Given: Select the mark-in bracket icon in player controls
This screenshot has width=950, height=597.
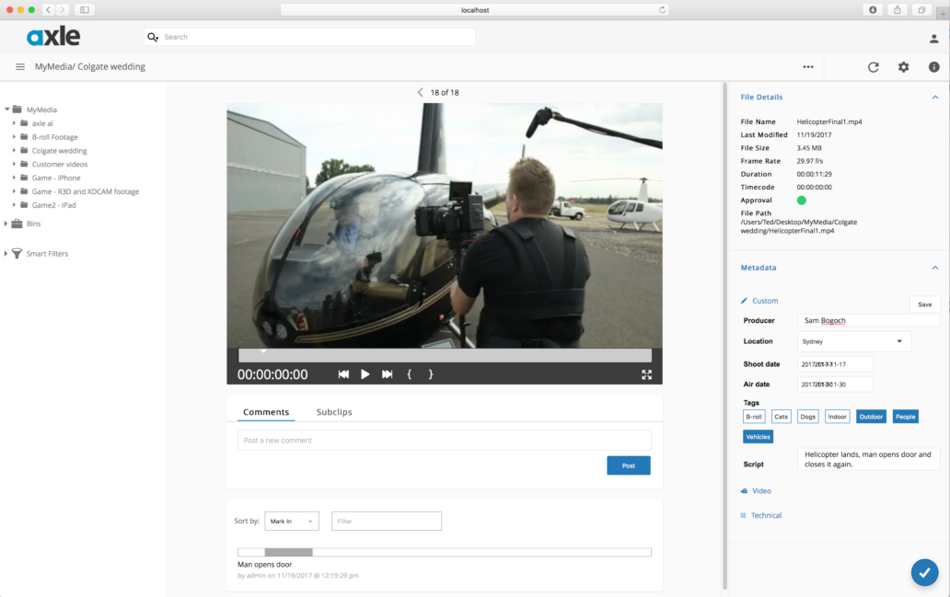Looking at the screenshot, I should pos(410,373).
